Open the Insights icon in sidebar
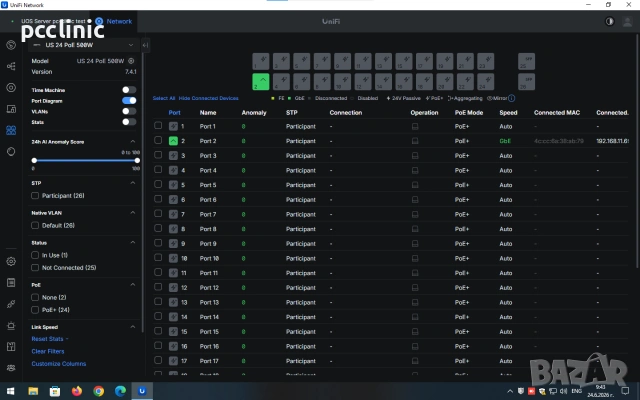Viewport: 640px width, 400px height. [11, 151]
